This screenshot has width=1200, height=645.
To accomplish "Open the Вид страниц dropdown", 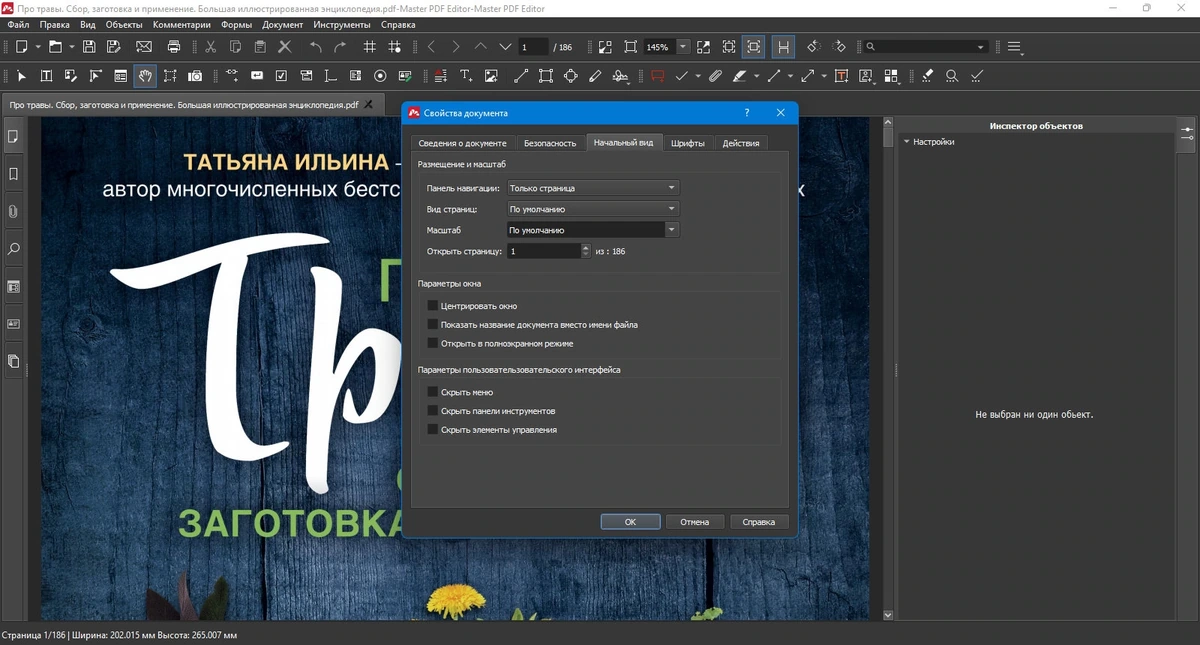I will 593,209.
